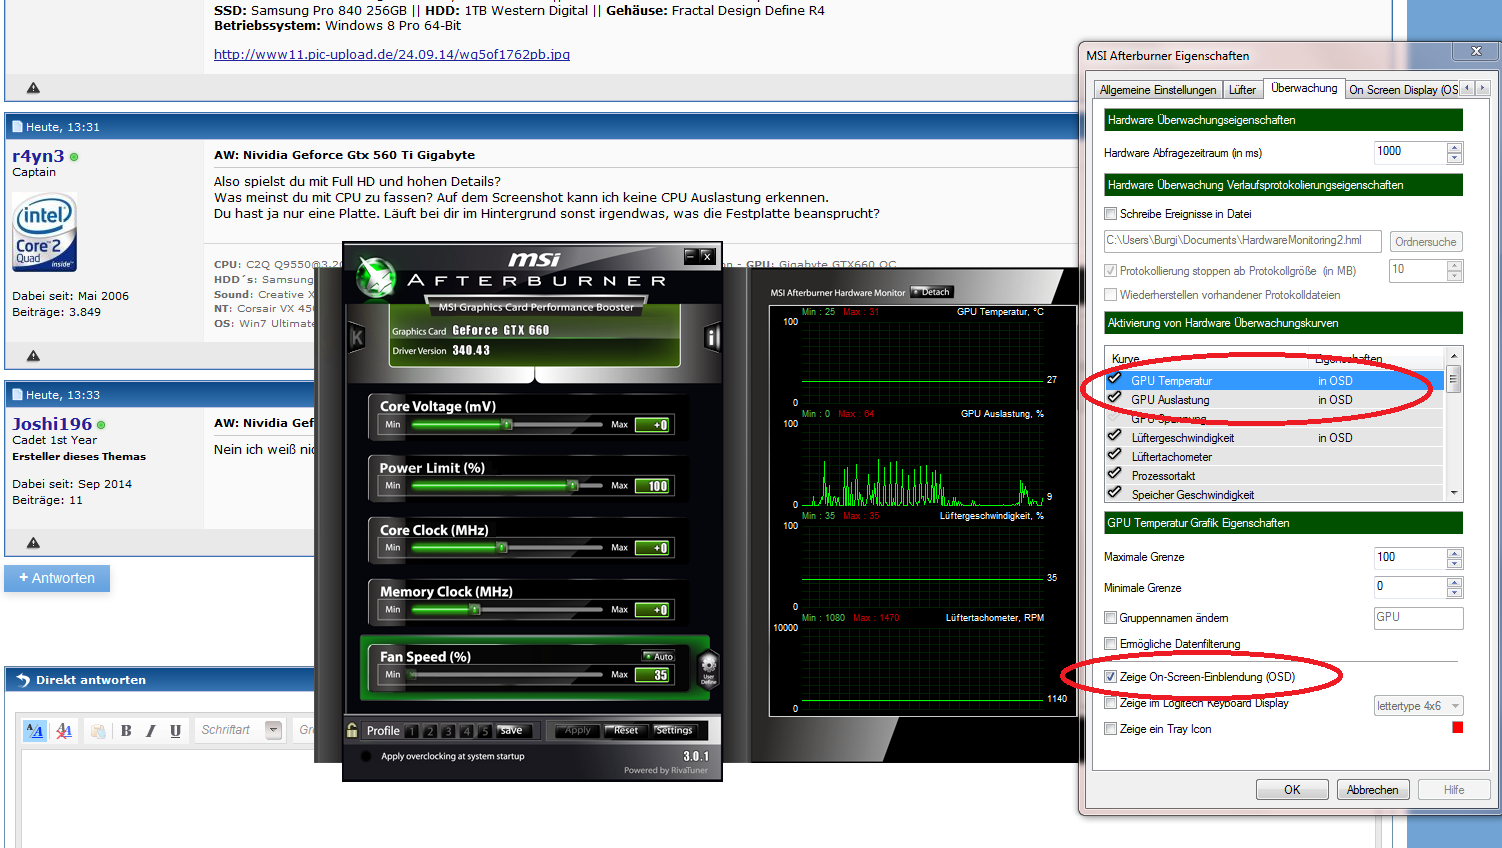Viewport: 1502px width, 848px height.
Task: Enable Zeige im Logitech Keyboard Display
Action: pyautogui.click(x=1110, y=703)
